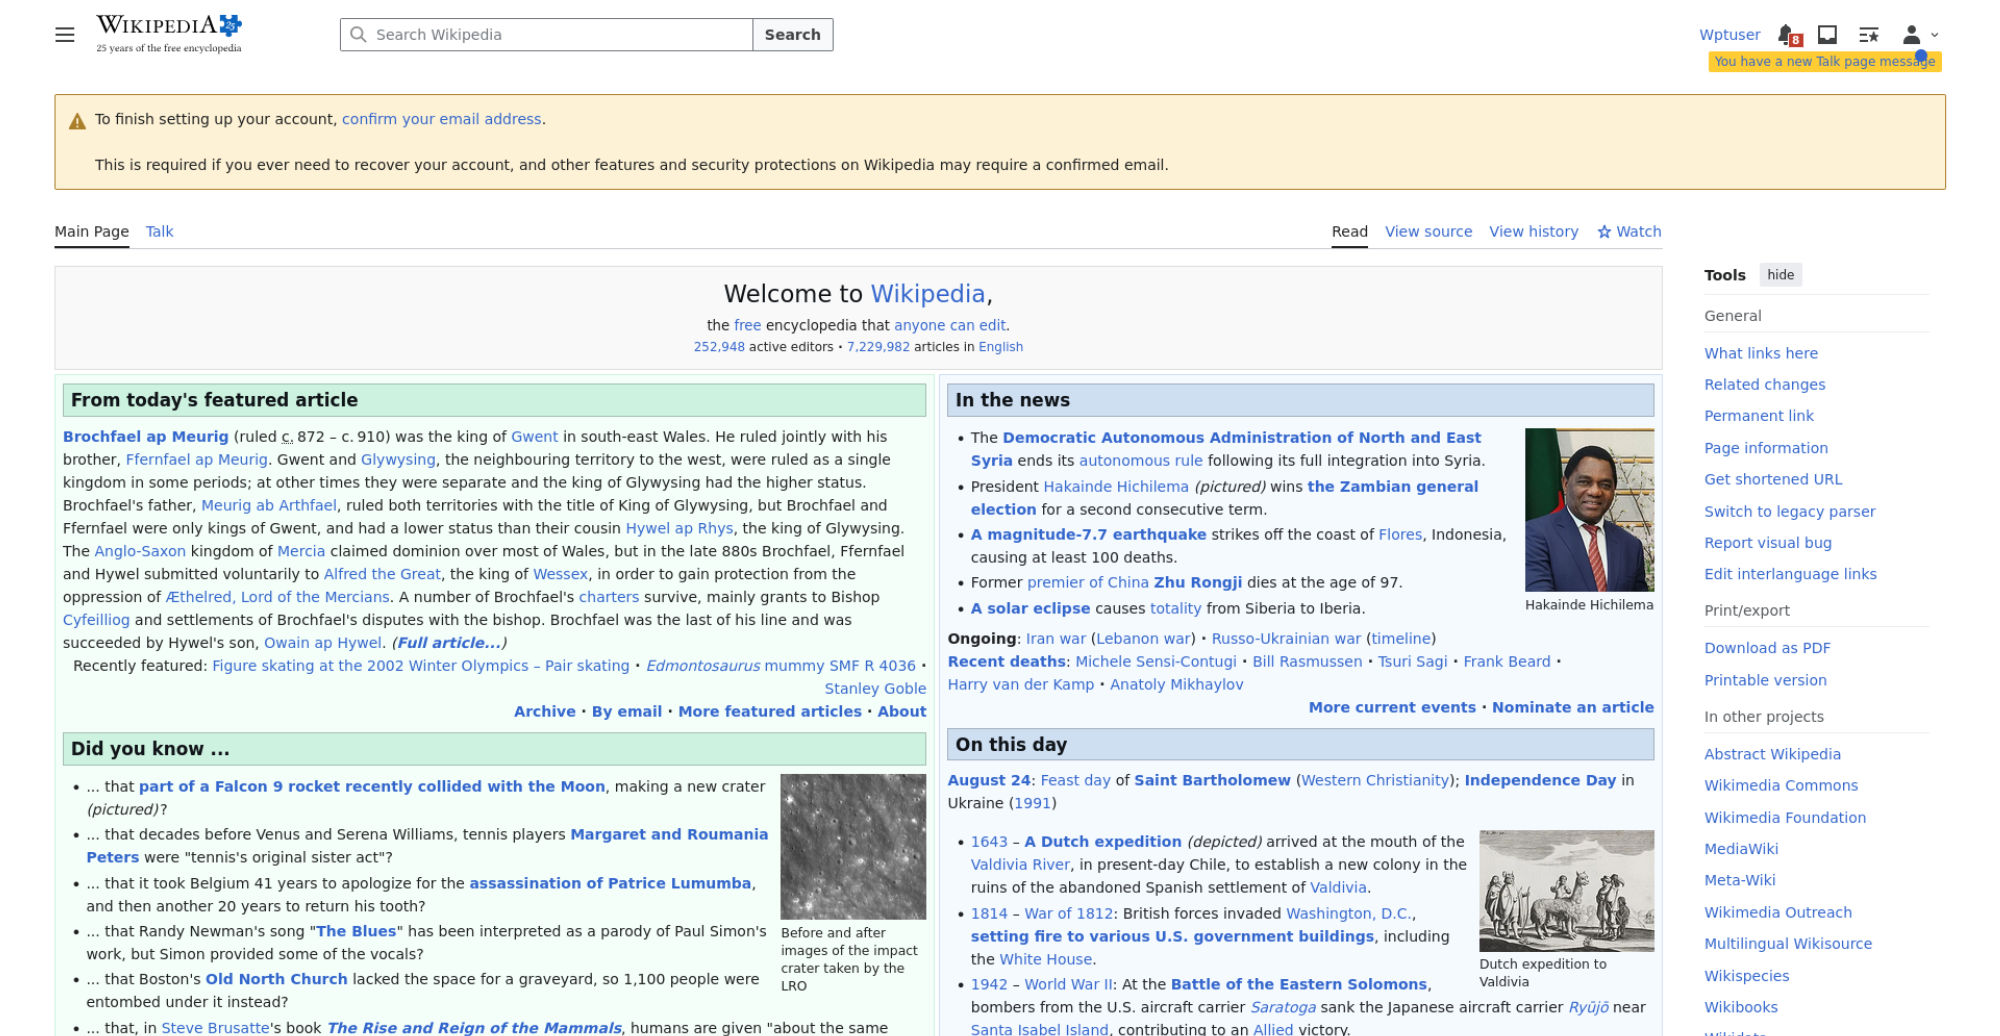The height and width of the screenshot is (1036, 2000).
Task: Open Related changes
Action: tap(1765, 385)
